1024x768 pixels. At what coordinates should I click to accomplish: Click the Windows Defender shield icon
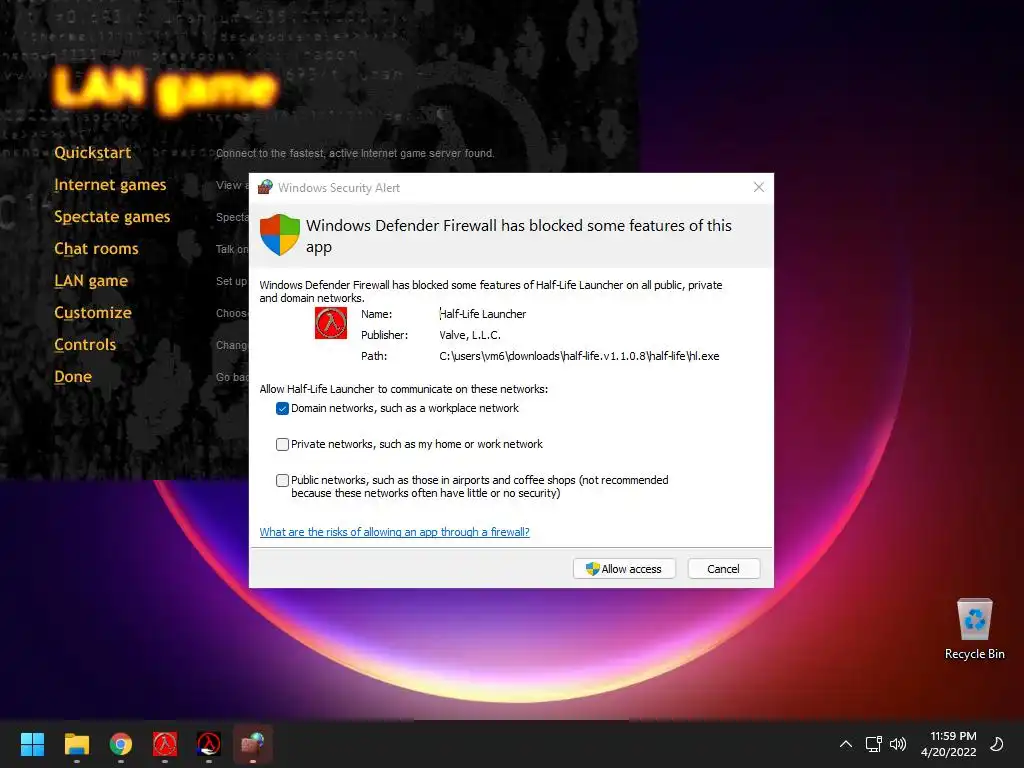click(280, 234)
